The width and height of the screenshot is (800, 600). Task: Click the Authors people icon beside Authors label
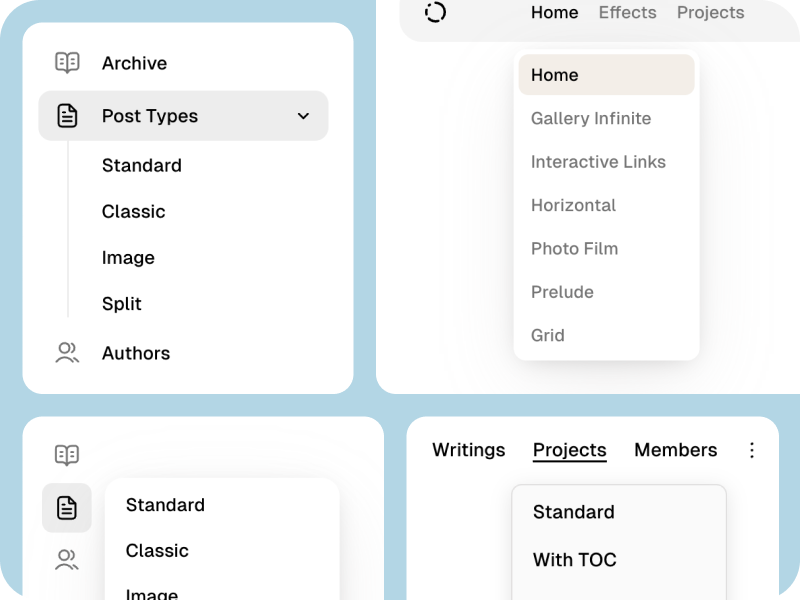[x=67, y=353]
